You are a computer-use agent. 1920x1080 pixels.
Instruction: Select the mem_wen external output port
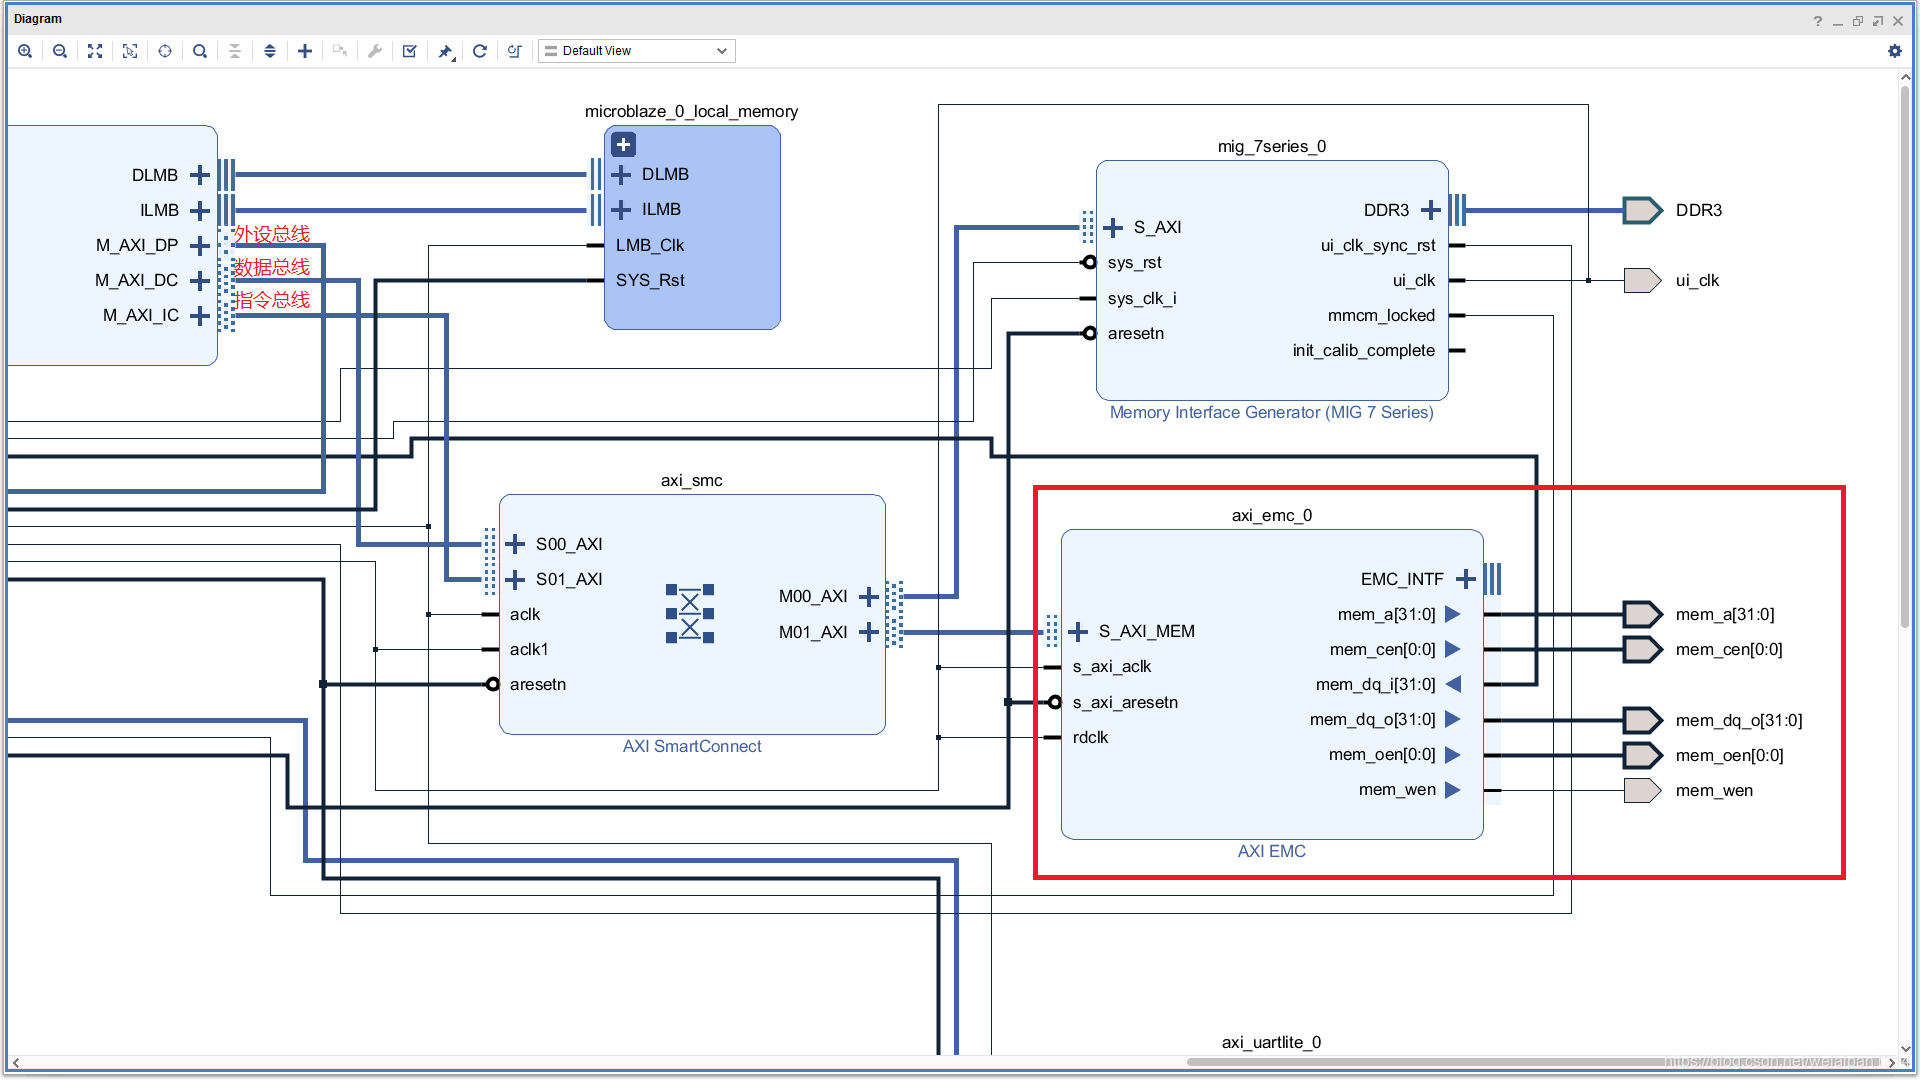click(1641, 790)
